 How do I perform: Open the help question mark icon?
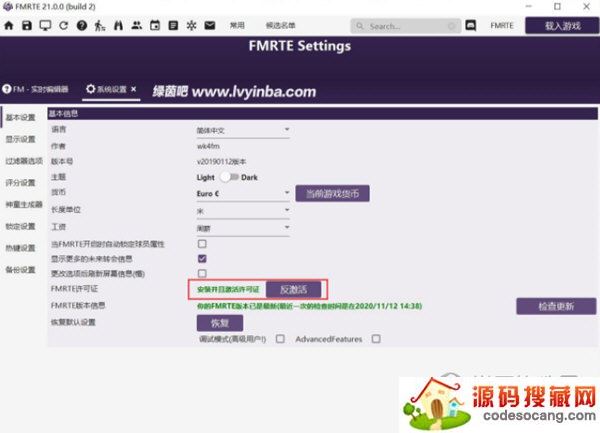[82, 26]
